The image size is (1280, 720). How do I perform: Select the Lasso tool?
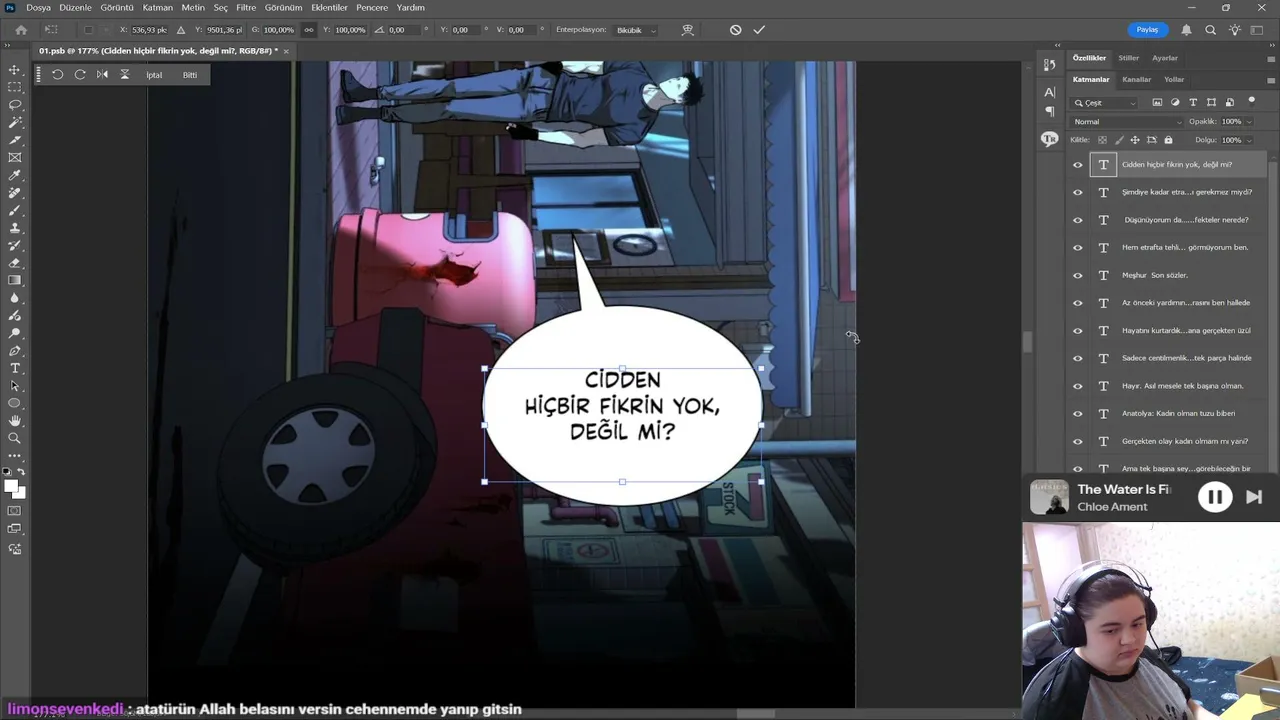point(15,105)
